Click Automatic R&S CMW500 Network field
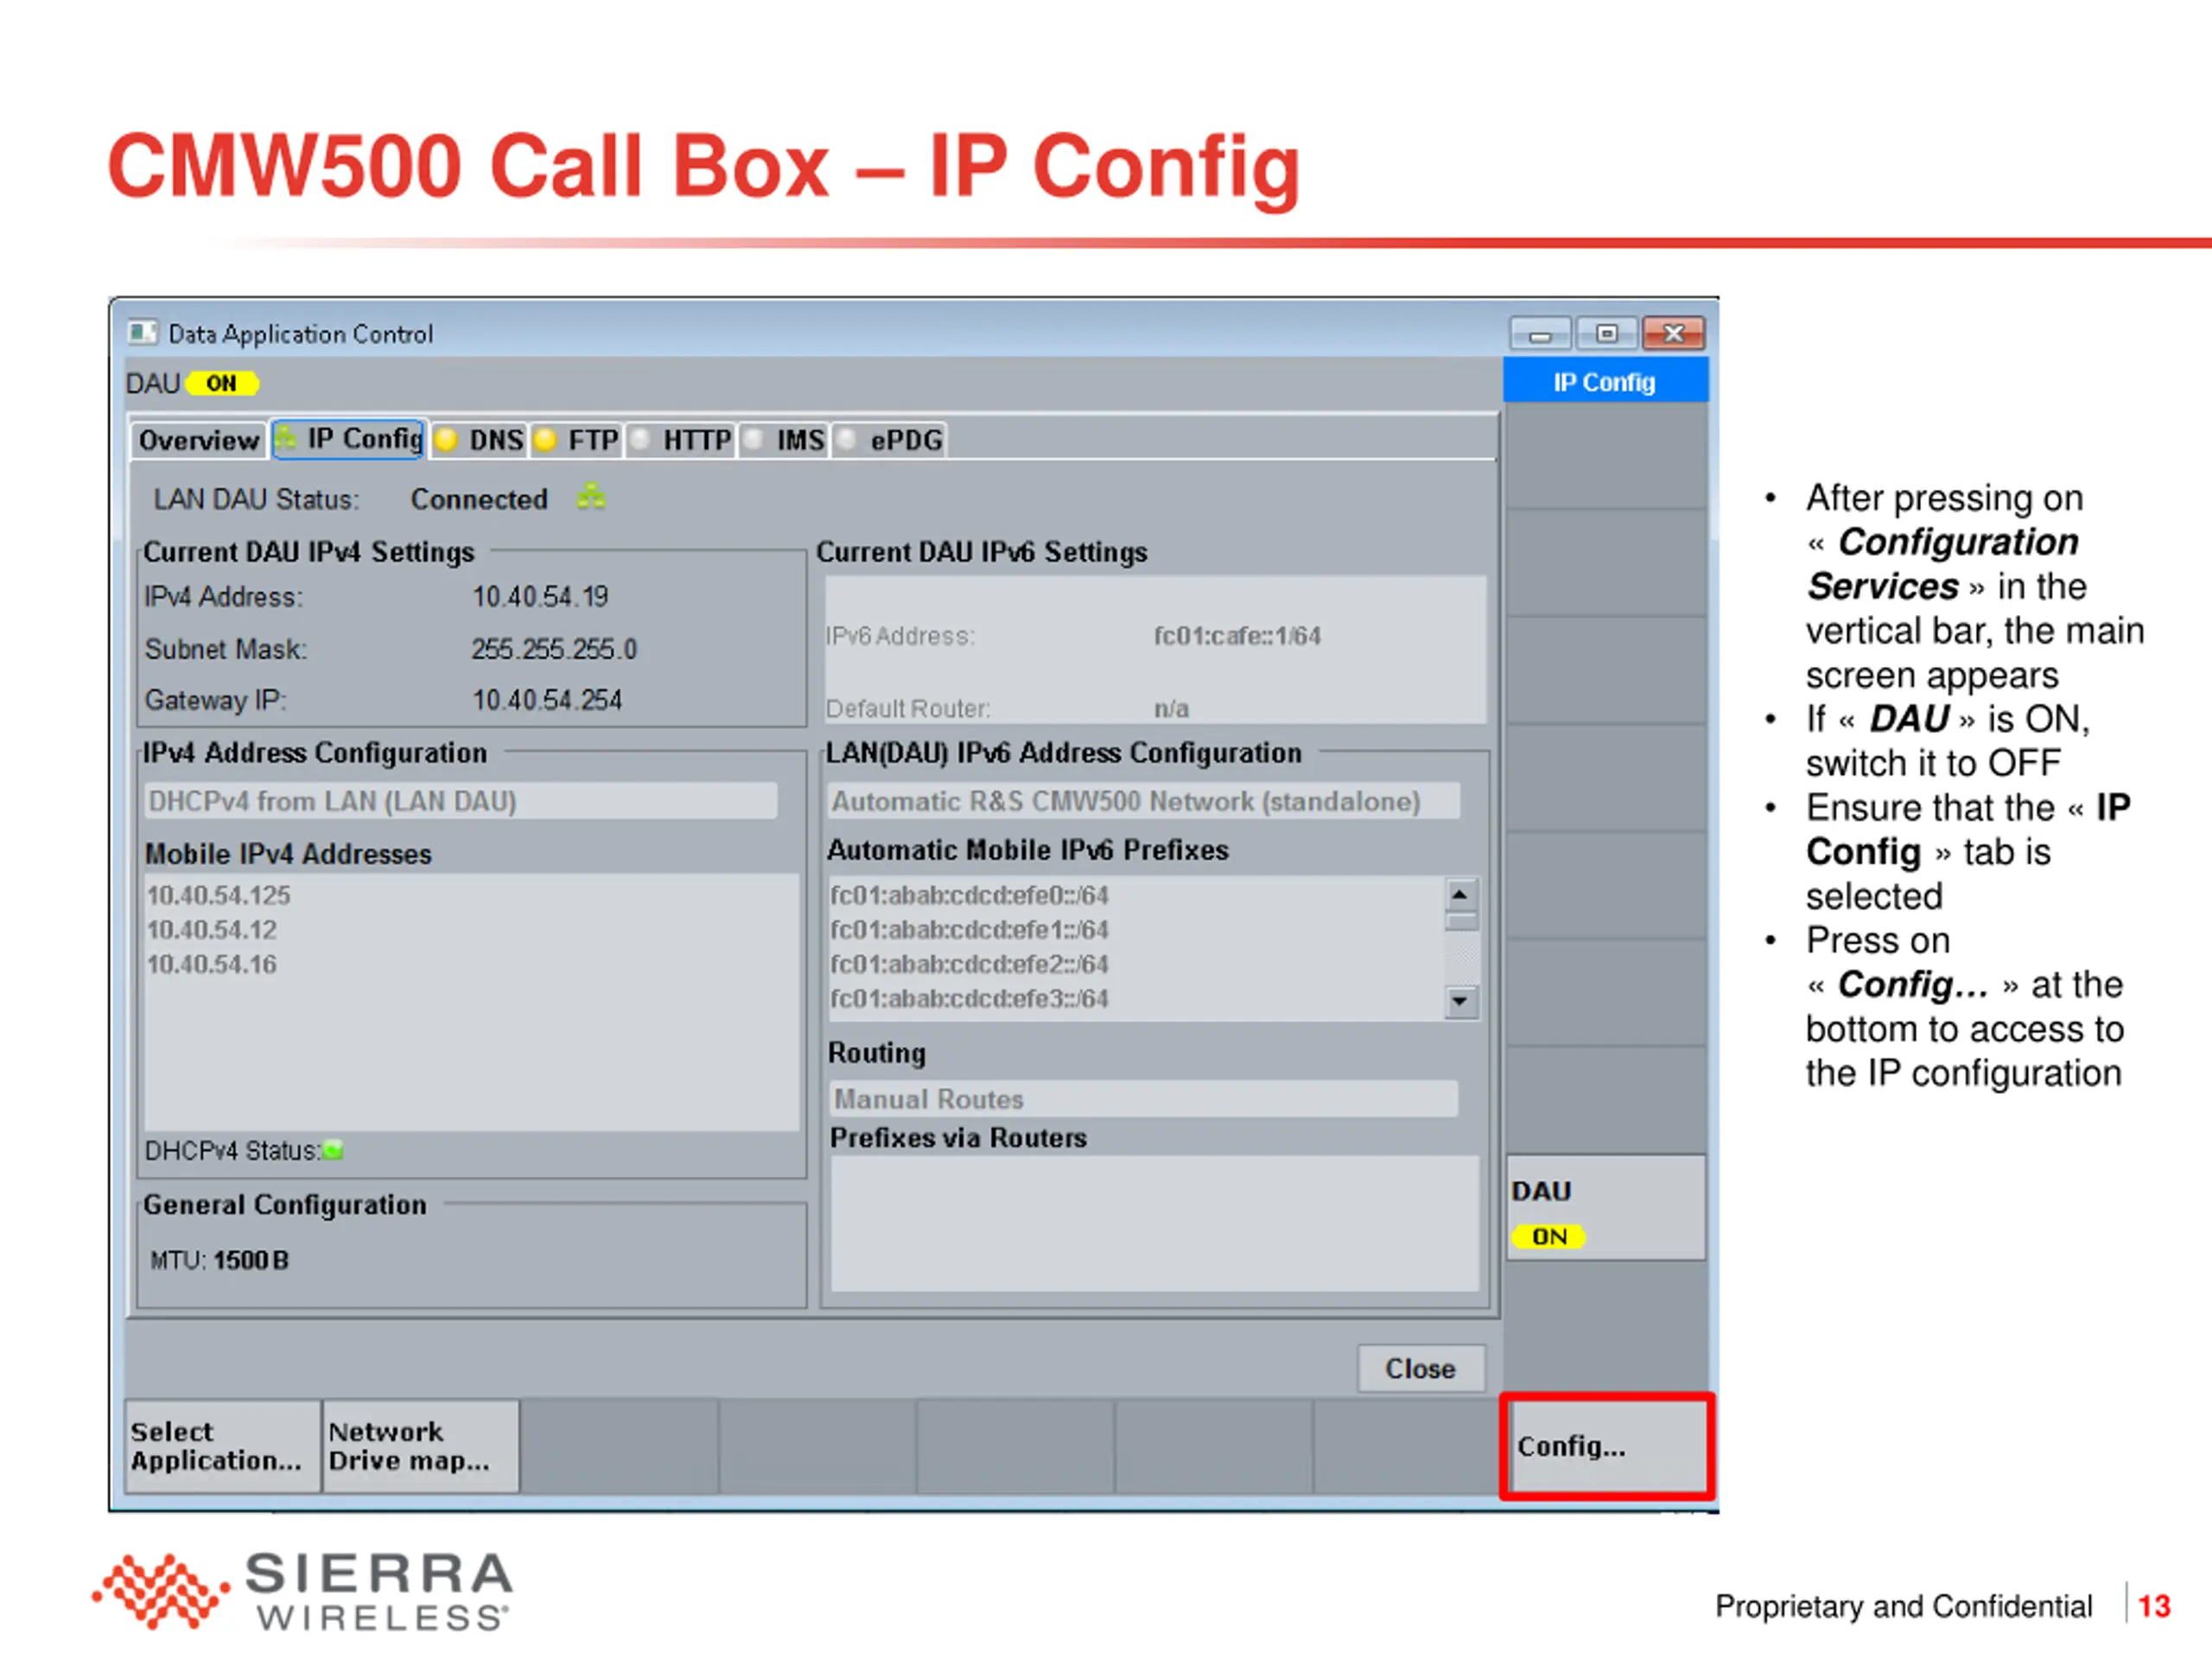The image size is (2212, 1659). pos(1143,801)
